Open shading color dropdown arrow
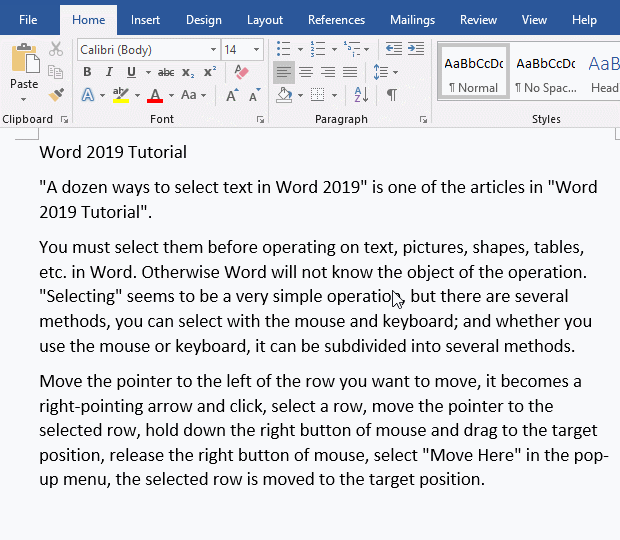 click(301, 95)
